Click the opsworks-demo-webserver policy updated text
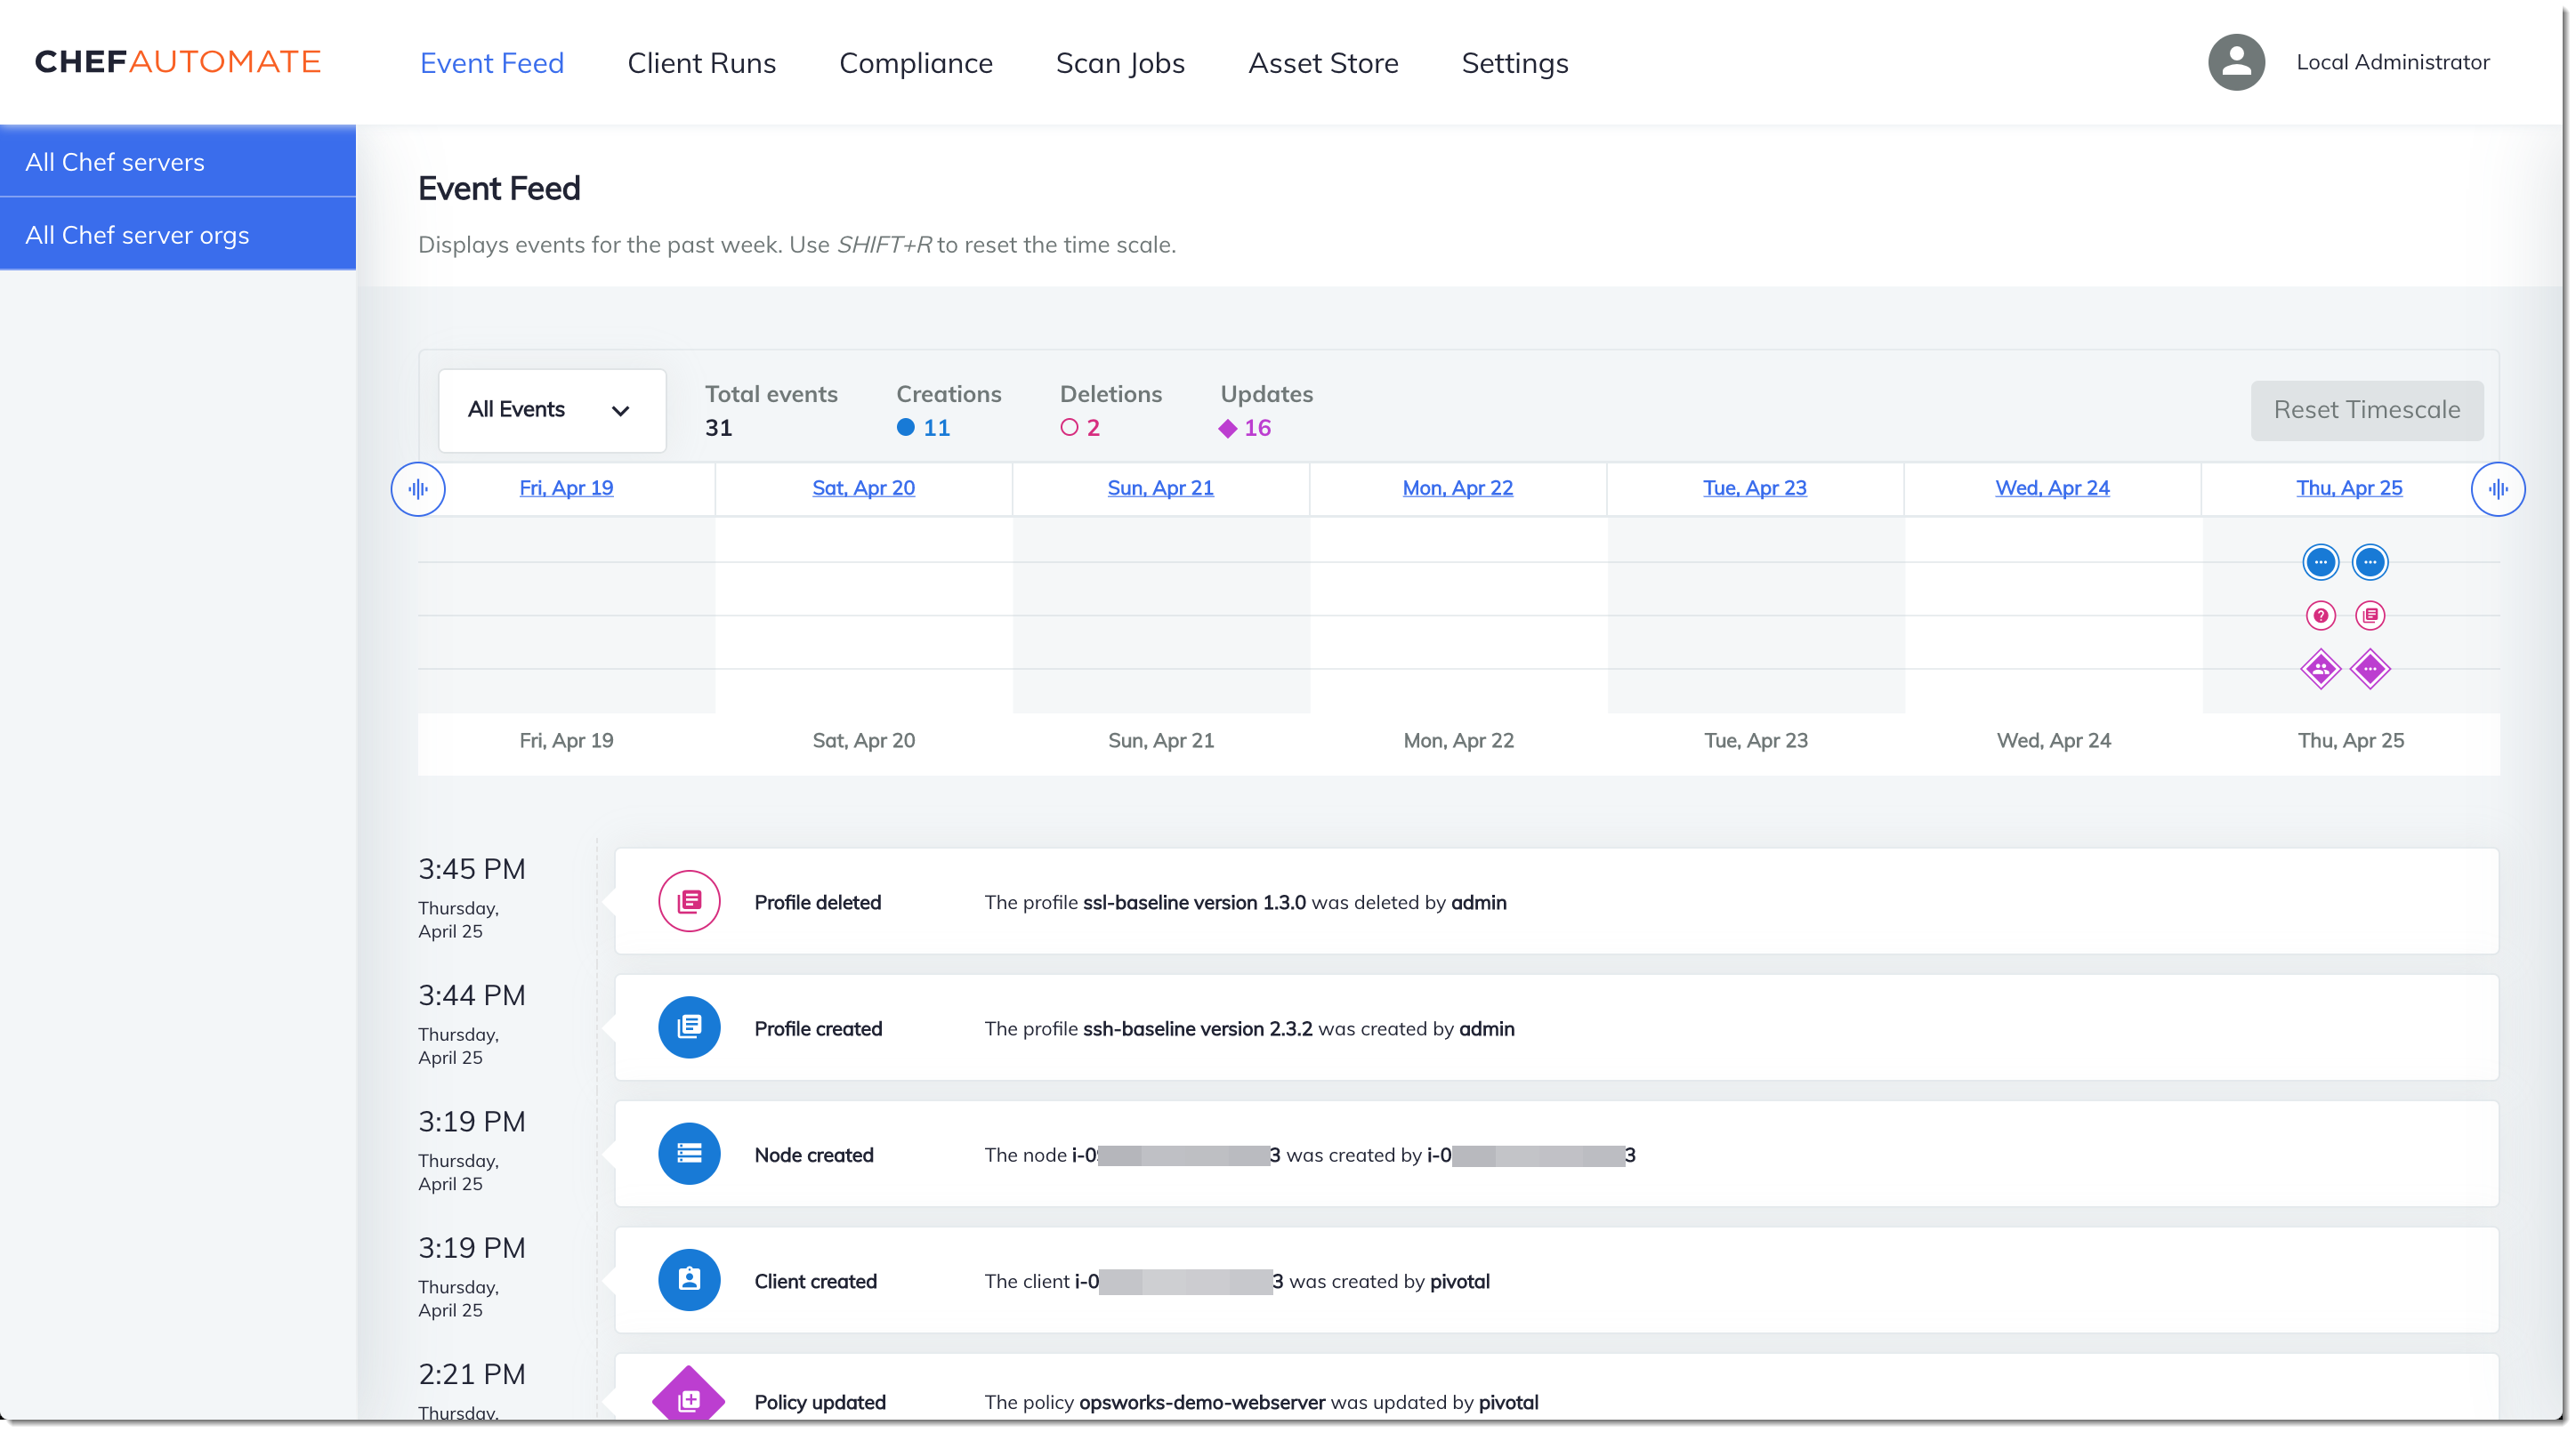Screen dimensions: 2576x1433 click(1261, 1402)
